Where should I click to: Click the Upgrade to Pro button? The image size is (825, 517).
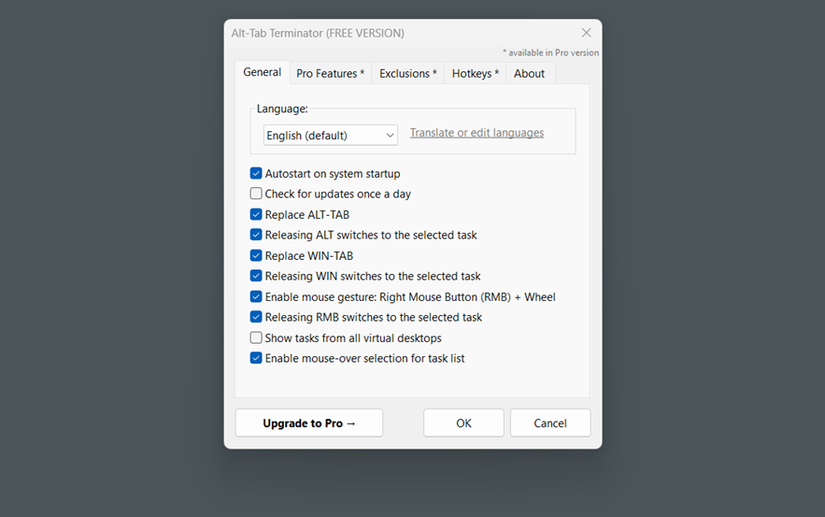click(309, 423)
